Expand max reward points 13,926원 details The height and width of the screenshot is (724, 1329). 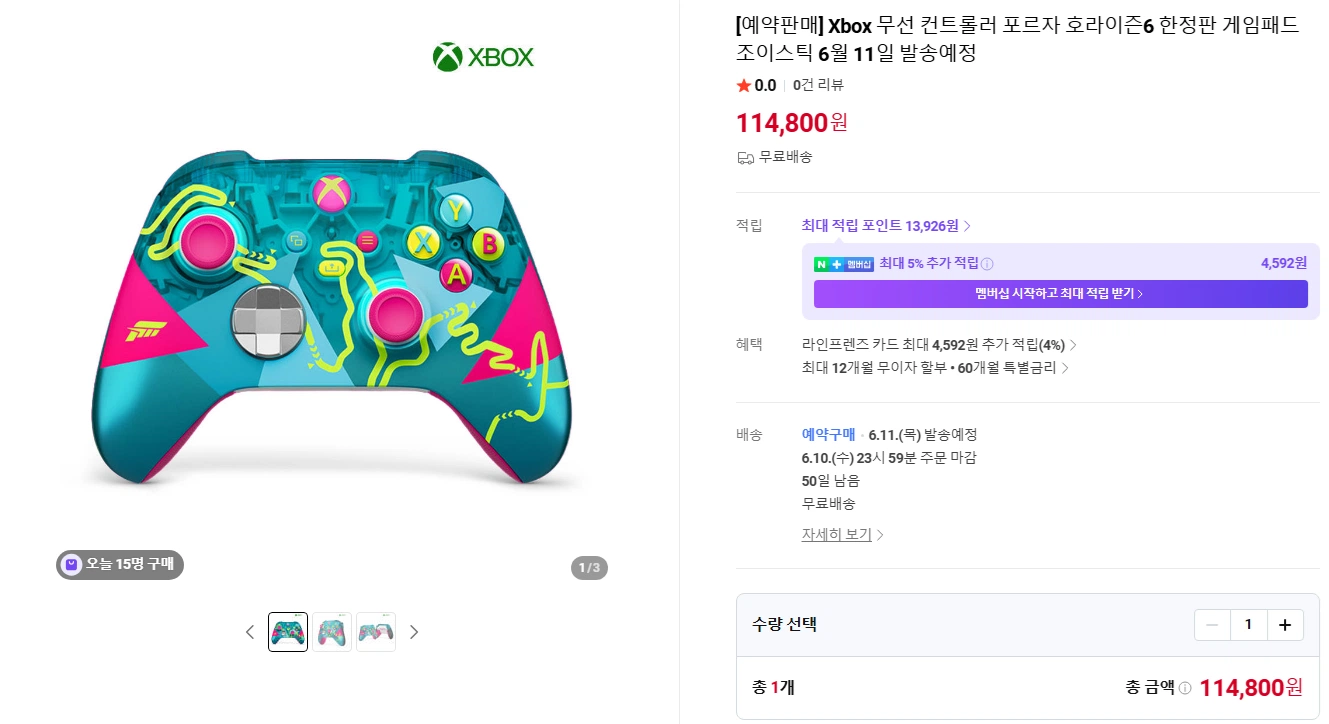click(x=886, y=226)
